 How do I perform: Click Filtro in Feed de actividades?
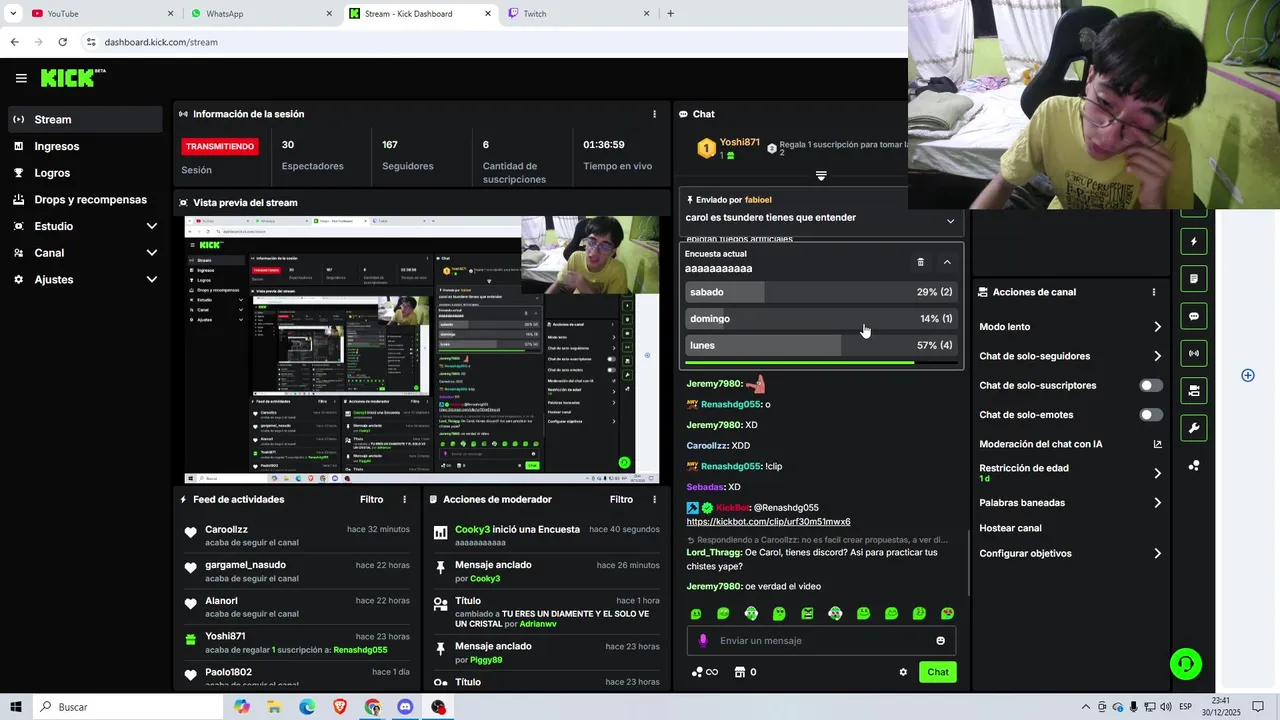tap(371, 499)
